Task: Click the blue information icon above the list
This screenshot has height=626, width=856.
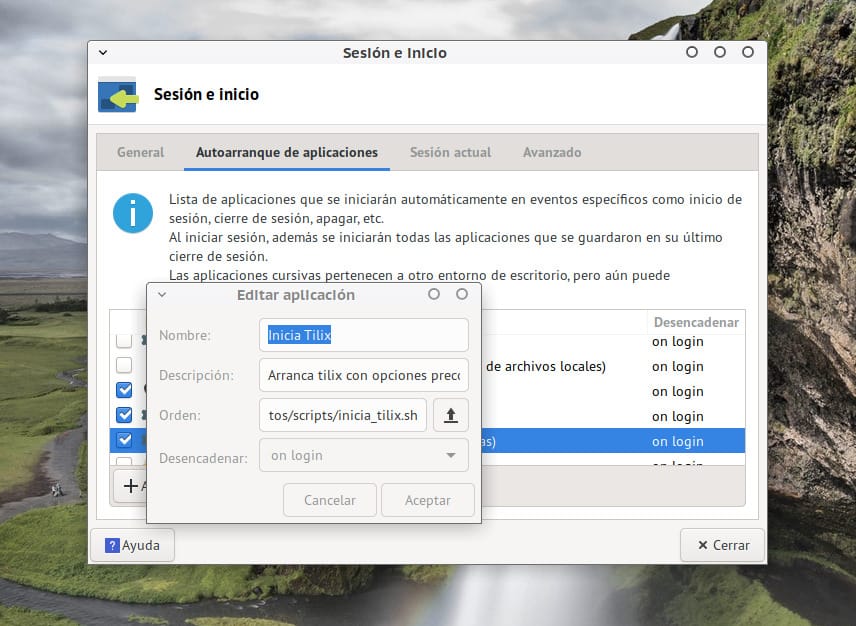Action: click(x=132, y=213)
